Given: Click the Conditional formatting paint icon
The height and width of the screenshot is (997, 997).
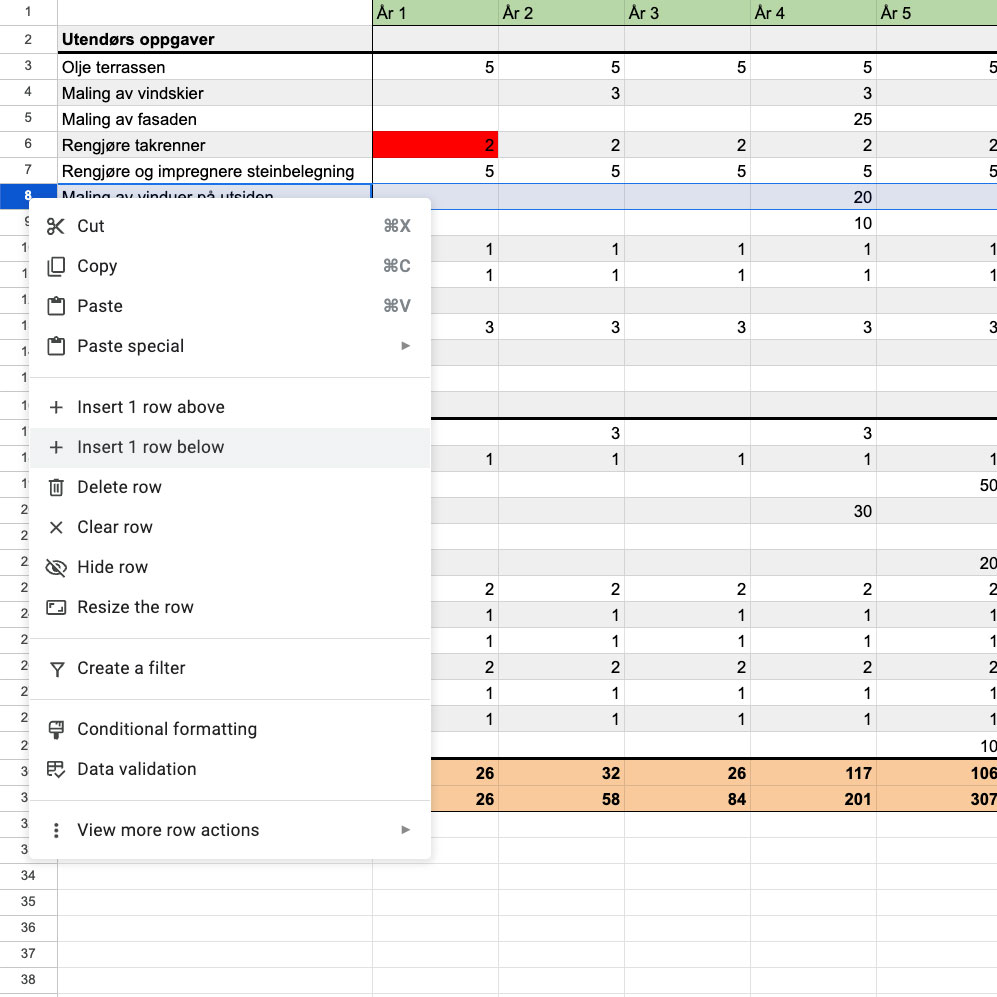Looking at the screenshot, I should (56, 729).
